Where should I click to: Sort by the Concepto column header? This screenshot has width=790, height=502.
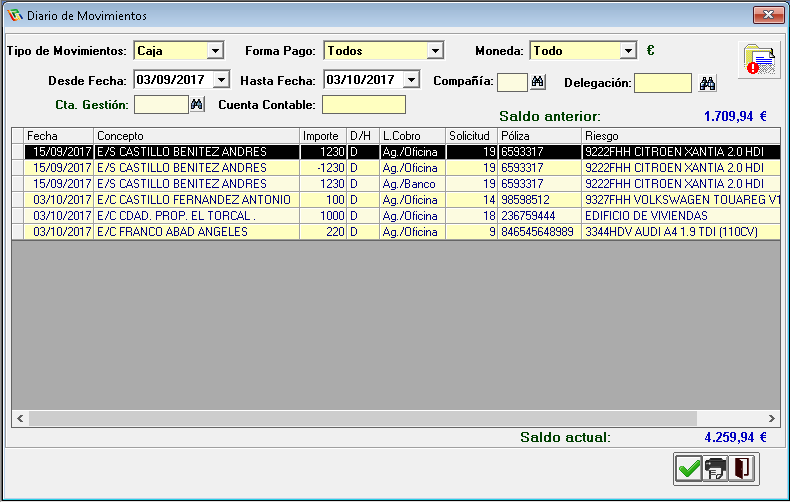point(196,136)
